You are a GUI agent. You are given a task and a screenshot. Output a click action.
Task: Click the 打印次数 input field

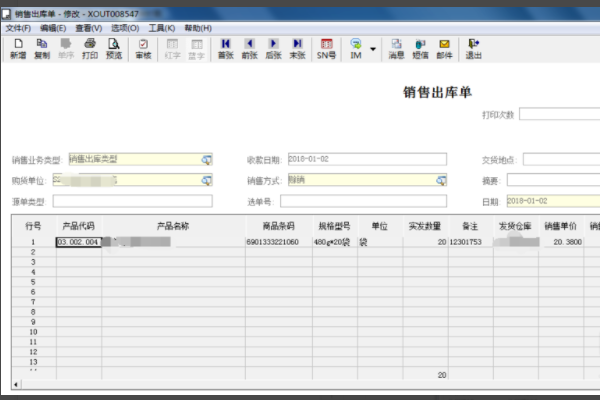[x=559, y=114]
